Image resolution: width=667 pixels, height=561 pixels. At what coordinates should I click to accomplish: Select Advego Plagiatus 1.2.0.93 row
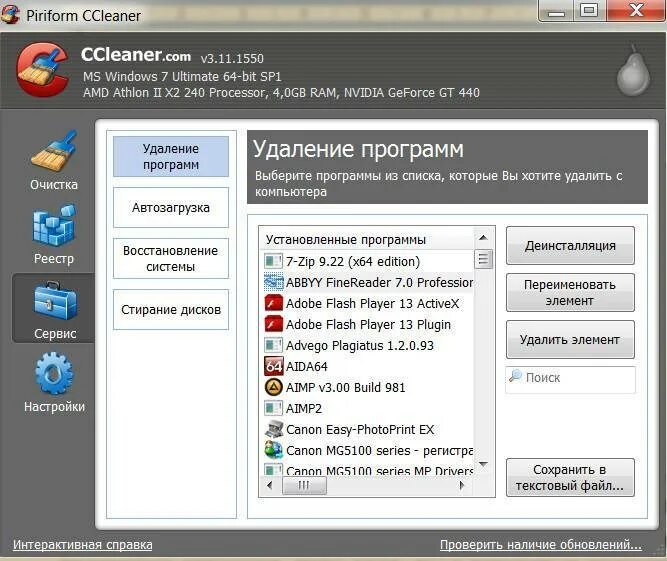368,345
